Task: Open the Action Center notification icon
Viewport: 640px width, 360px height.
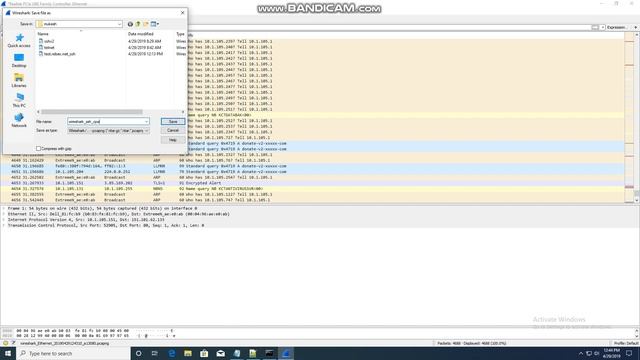Action: [x=629, y=353]
